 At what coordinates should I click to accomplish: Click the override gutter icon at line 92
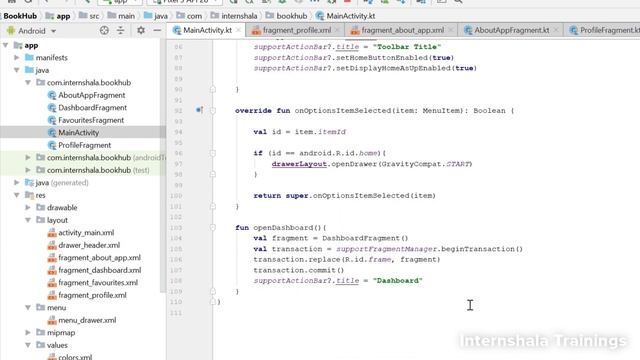pyautogui.click(x=199, y=110)
